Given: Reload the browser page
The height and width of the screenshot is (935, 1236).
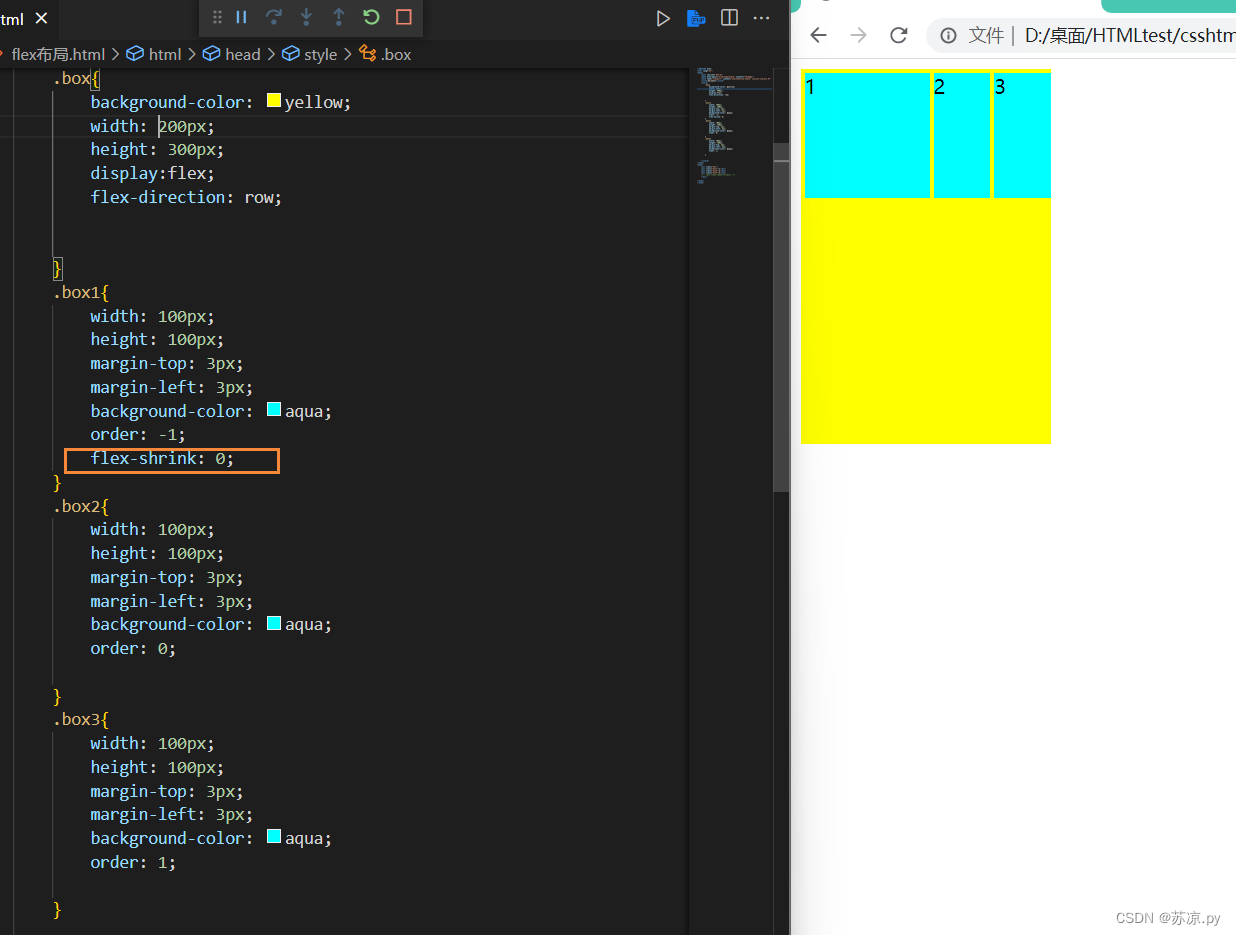Looking at the screenshot, I should 898,35.
